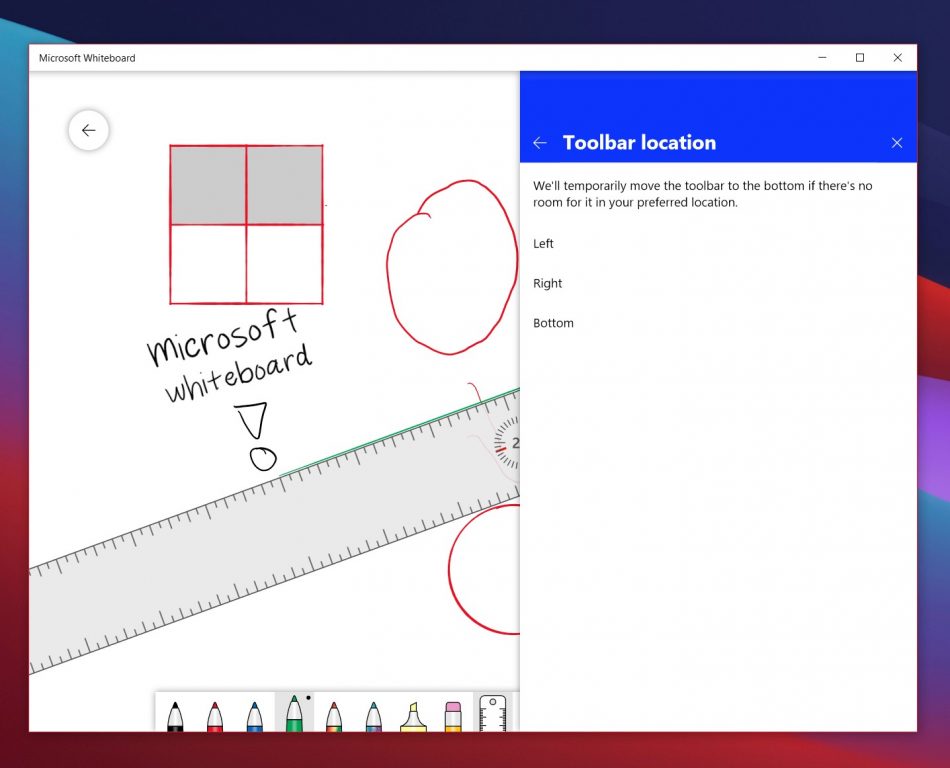Click the gray shaded top-left grid cell

(x=208, y=185)
